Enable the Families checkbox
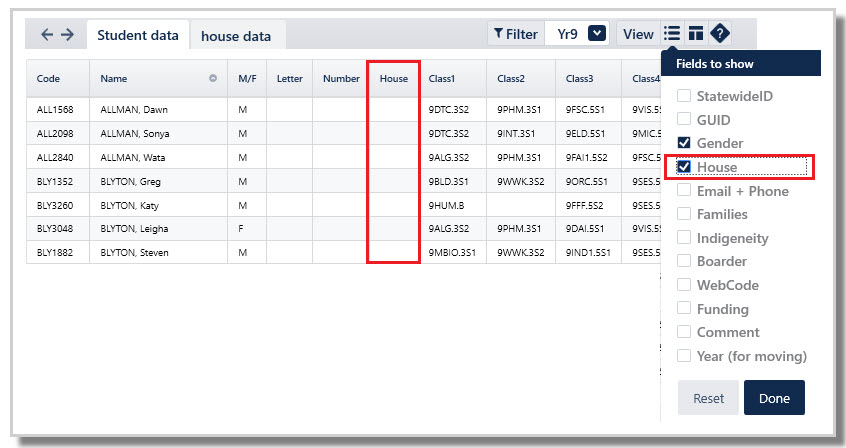Image resolution: width=846 pixels, height=448 pixels. [x=684, y=214]
